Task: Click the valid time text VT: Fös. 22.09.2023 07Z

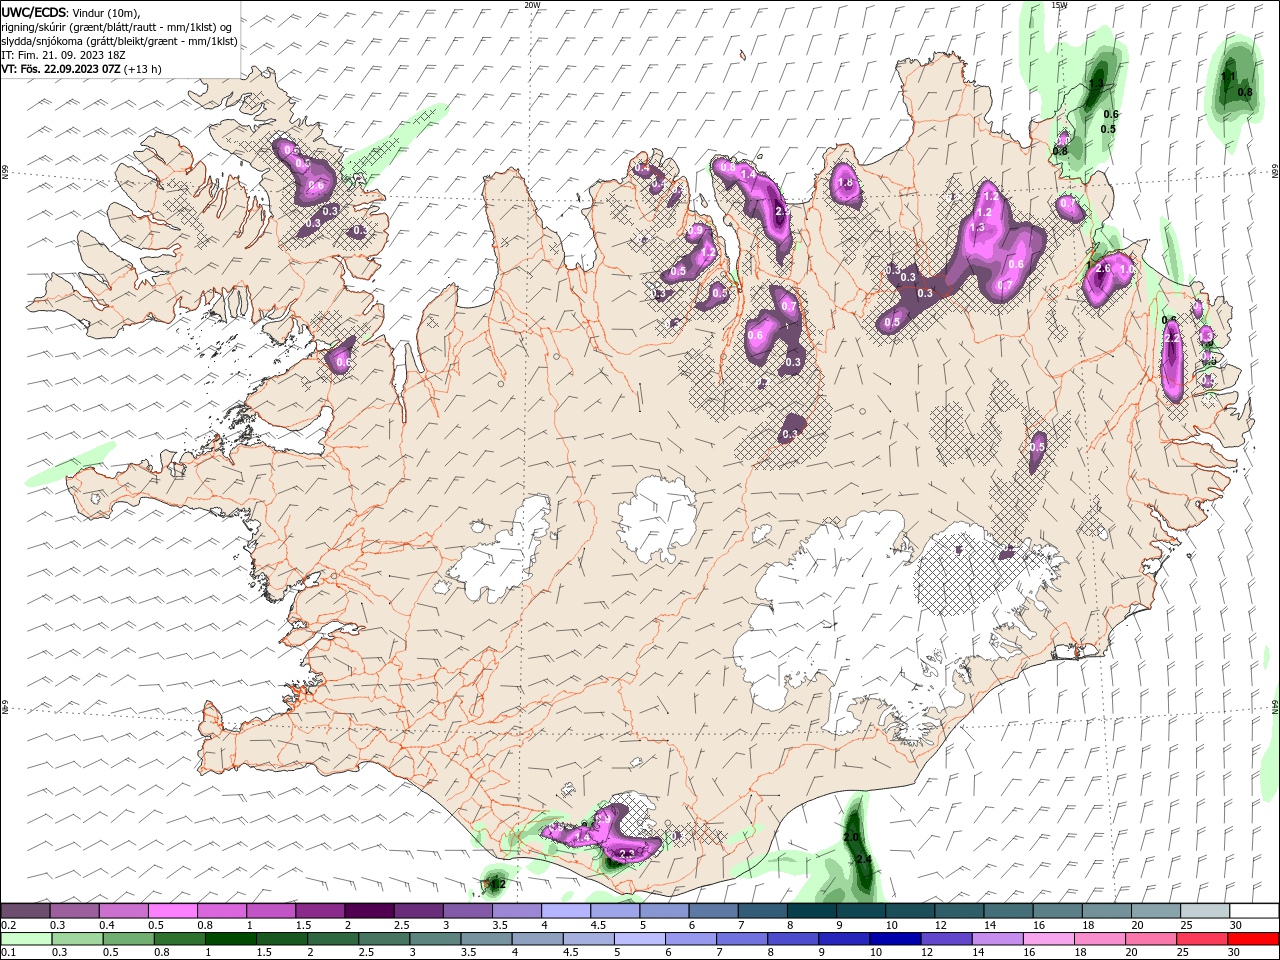Action: [61, 69]
